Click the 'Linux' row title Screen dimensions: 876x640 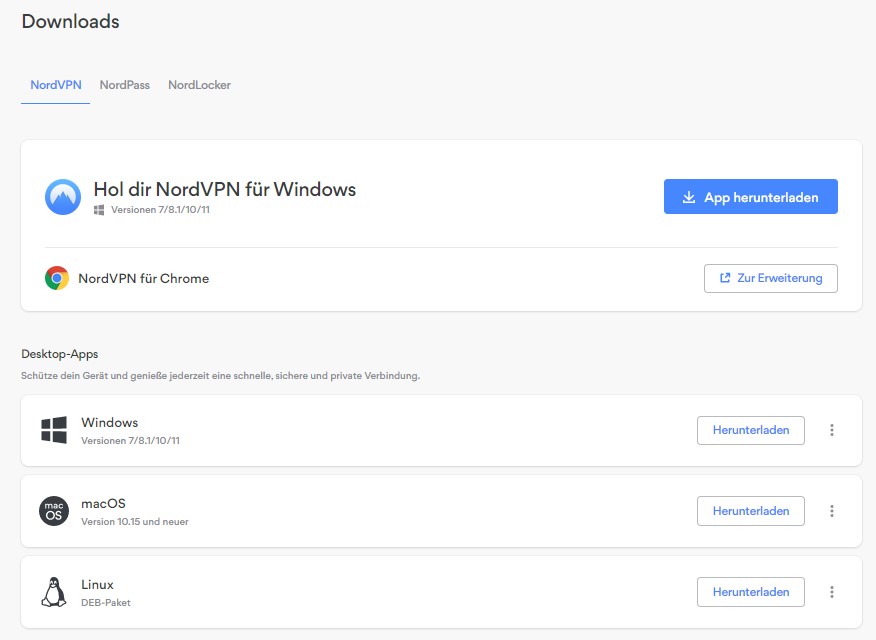[x=97, y=584]
